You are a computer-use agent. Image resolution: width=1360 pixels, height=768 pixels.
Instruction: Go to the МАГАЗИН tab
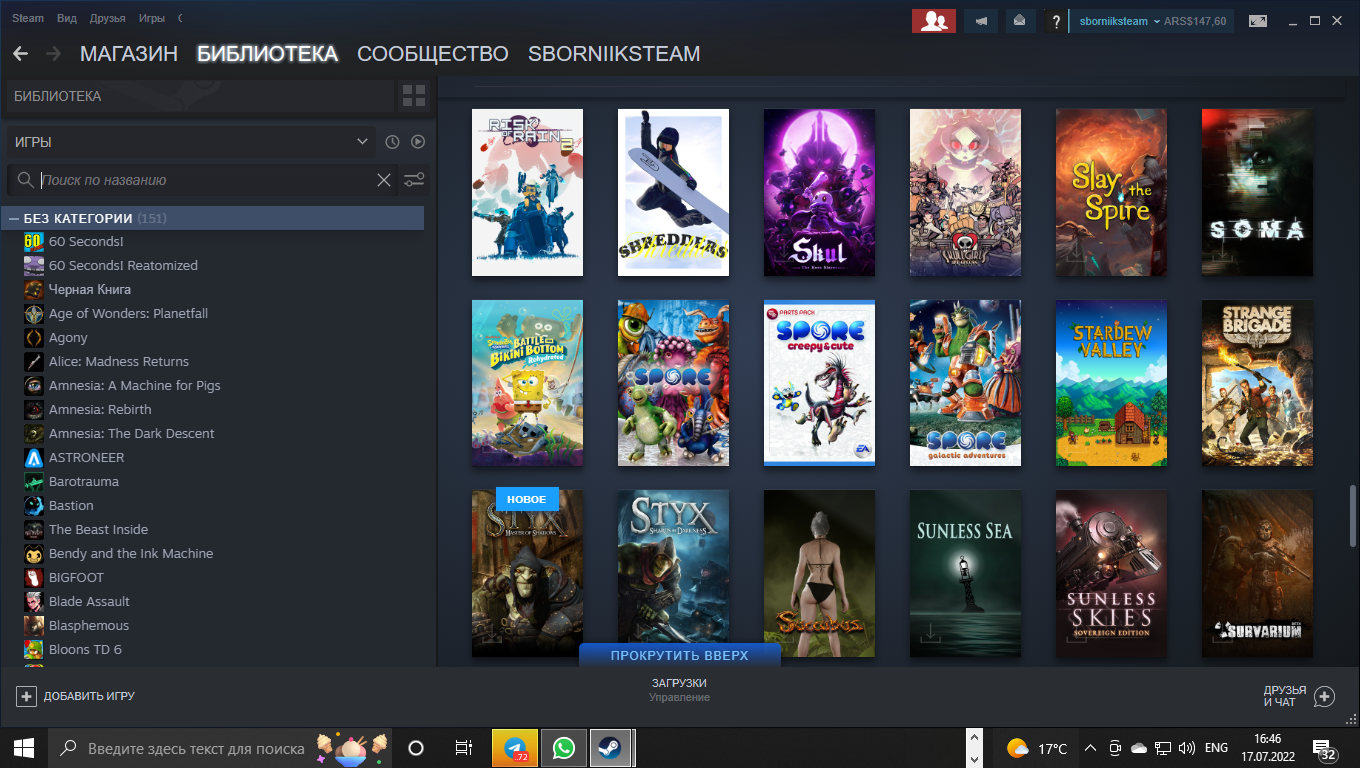(x=129, y=54)
